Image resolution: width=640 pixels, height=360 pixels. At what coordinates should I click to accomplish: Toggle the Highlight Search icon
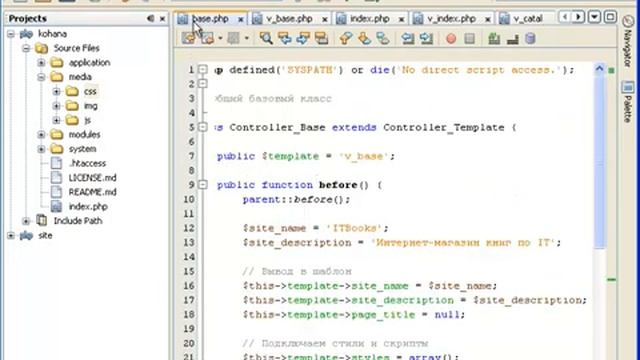click(x=322, y=38)
